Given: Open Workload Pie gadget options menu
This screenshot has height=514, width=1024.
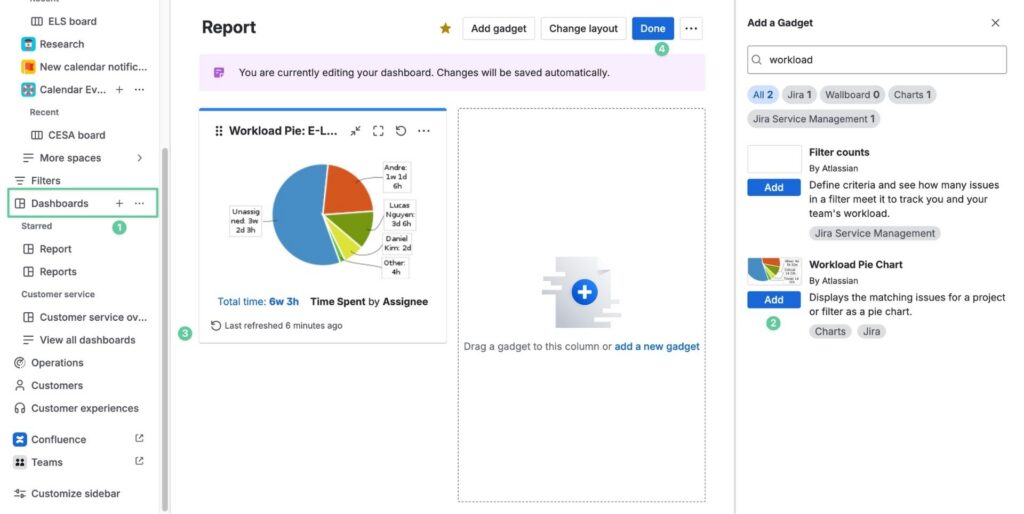Looking at the screenshot, I should 424,131.
